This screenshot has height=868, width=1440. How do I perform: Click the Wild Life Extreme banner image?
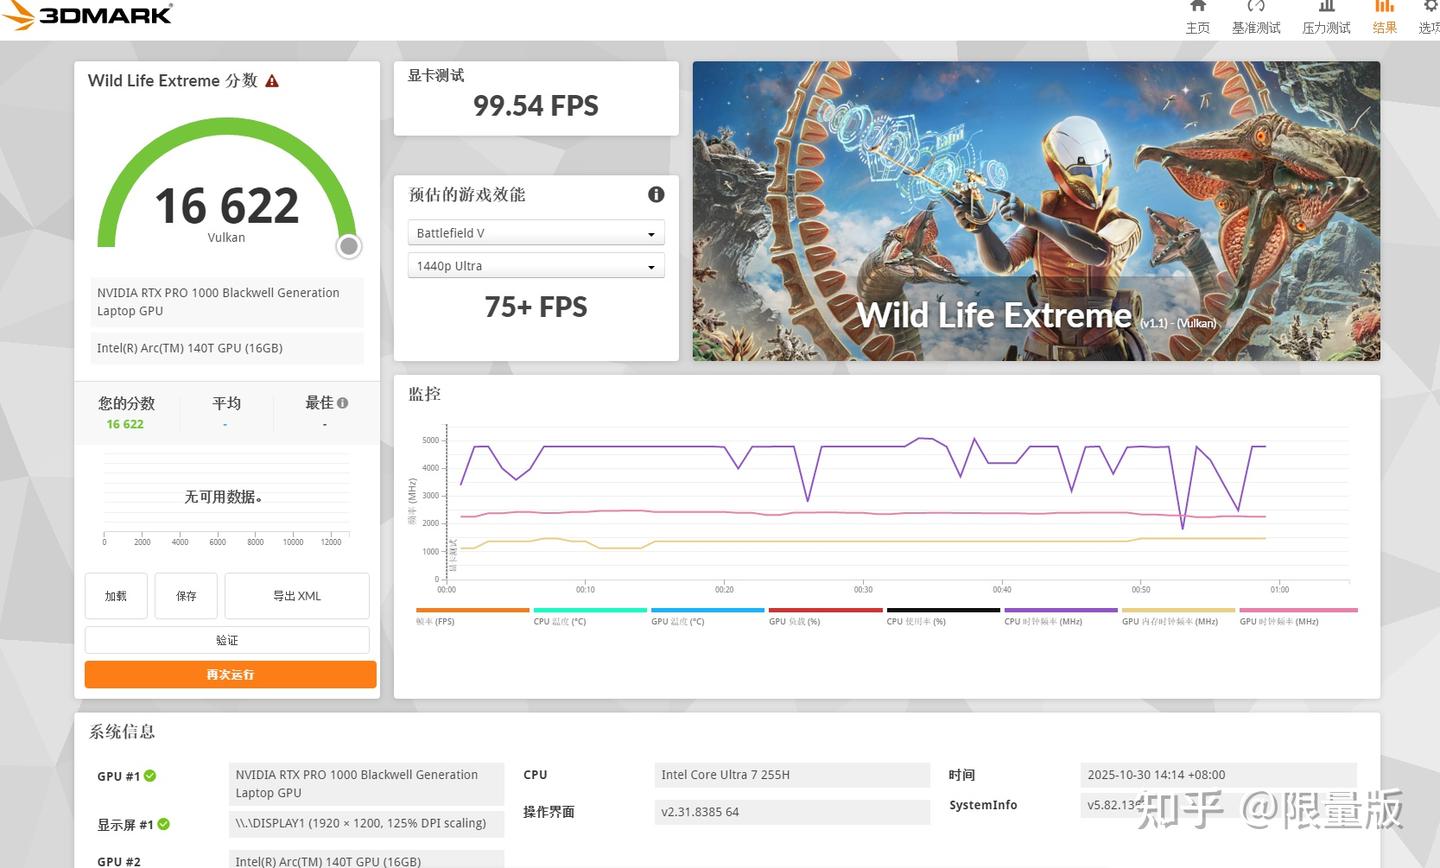pyautogui.click(x=1036, y=211)
